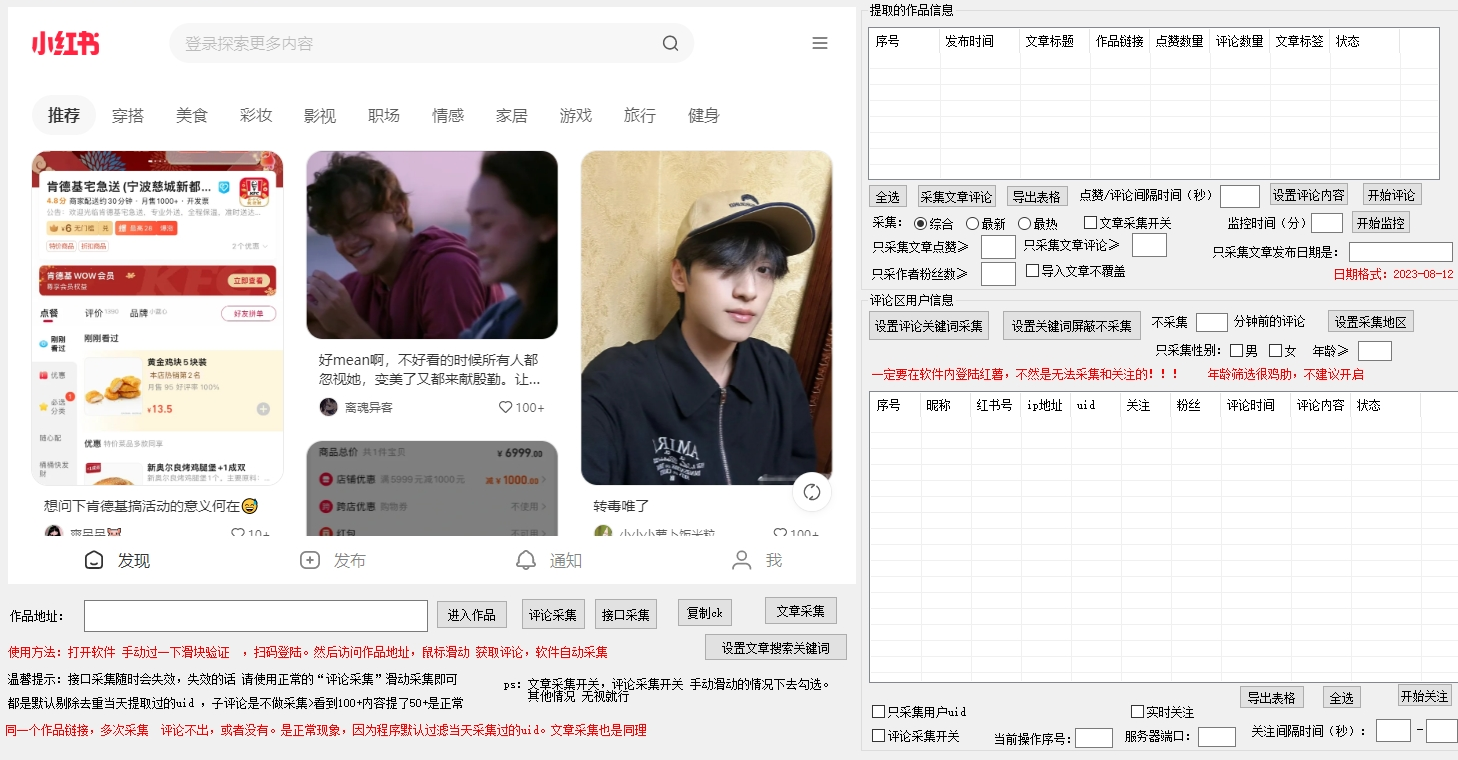Click the 我 profile person icon
This screenshot has height=760, width=1458.
coord(741,560)
